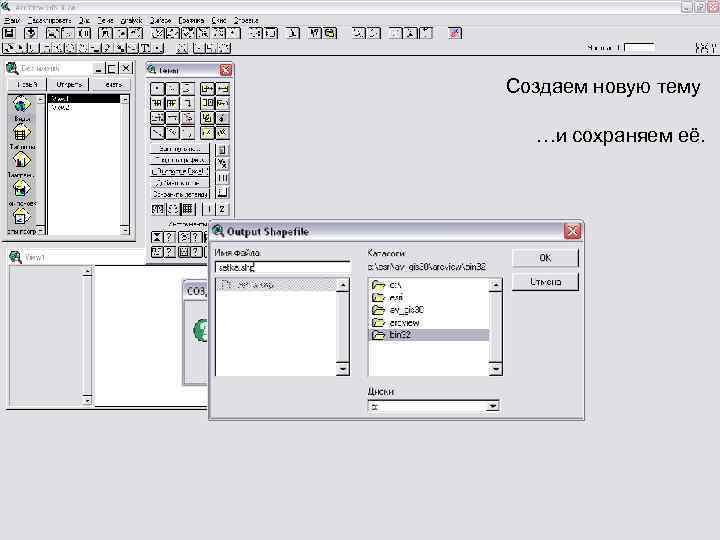The height and width of the screenshot is (540, 720).
Task: Open the Редактировать menu
Action: point(49,20)
